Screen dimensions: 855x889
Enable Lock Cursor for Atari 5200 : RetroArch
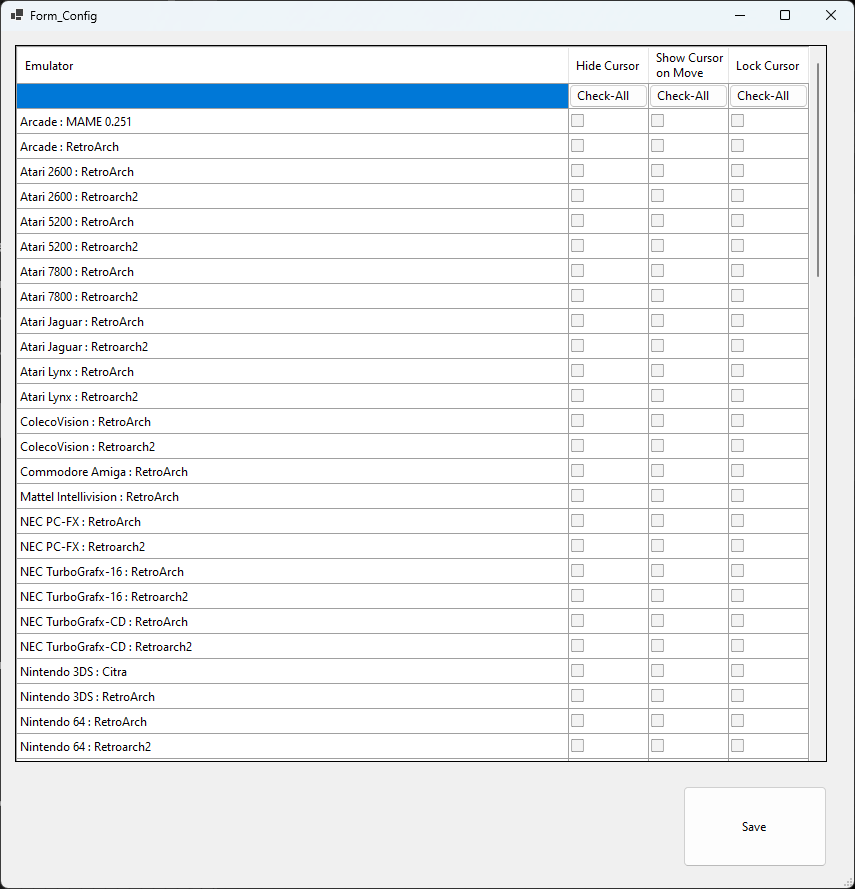pyautogui.click(x=737, y=221)
